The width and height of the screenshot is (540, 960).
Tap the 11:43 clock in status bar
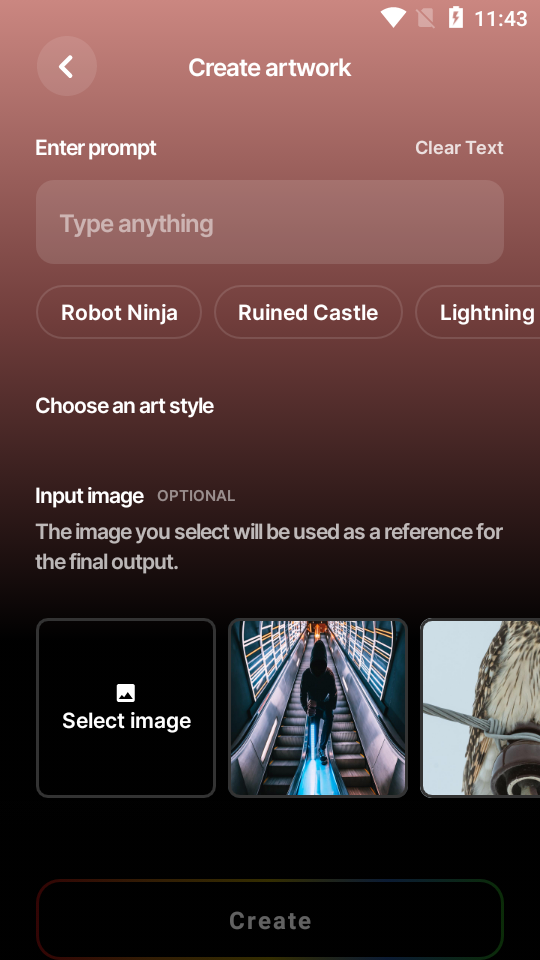click(x=500, y=18)
